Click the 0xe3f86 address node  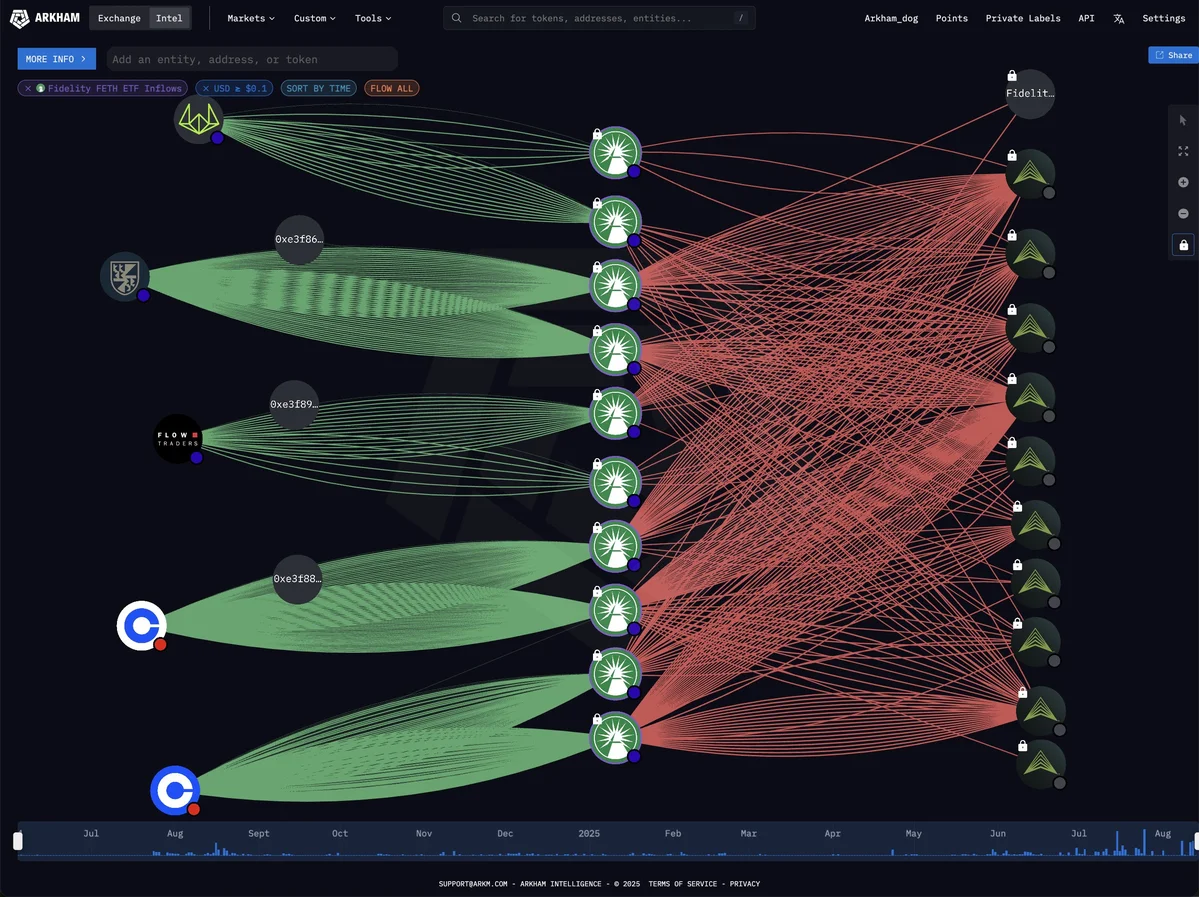(299, 240)
